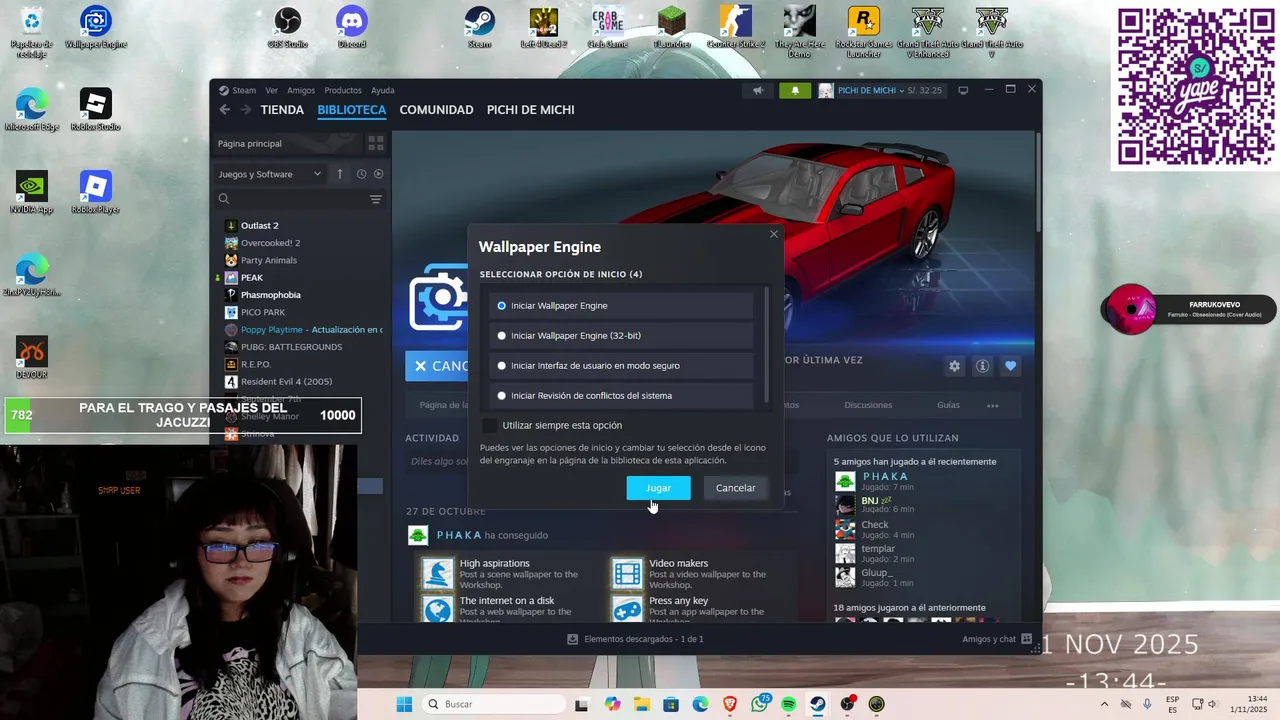Screen dimensions: 1280x720
Task: Click the library search field
Action: 290,199
